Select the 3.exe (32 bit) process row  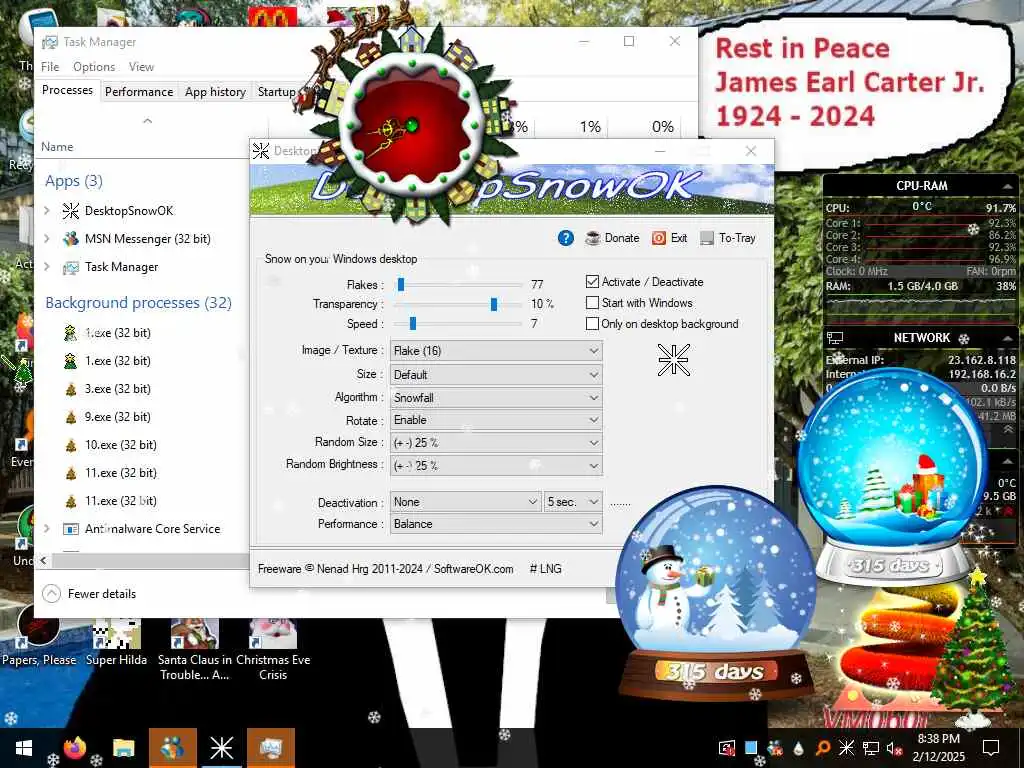tap(144, 389)
